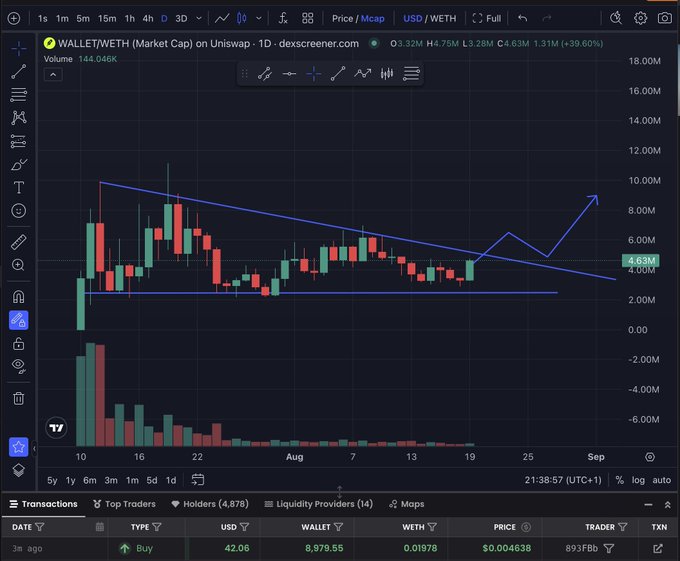Select the 3D timeframe
Viewport: 680px width, 561px height.
[181, 18]
